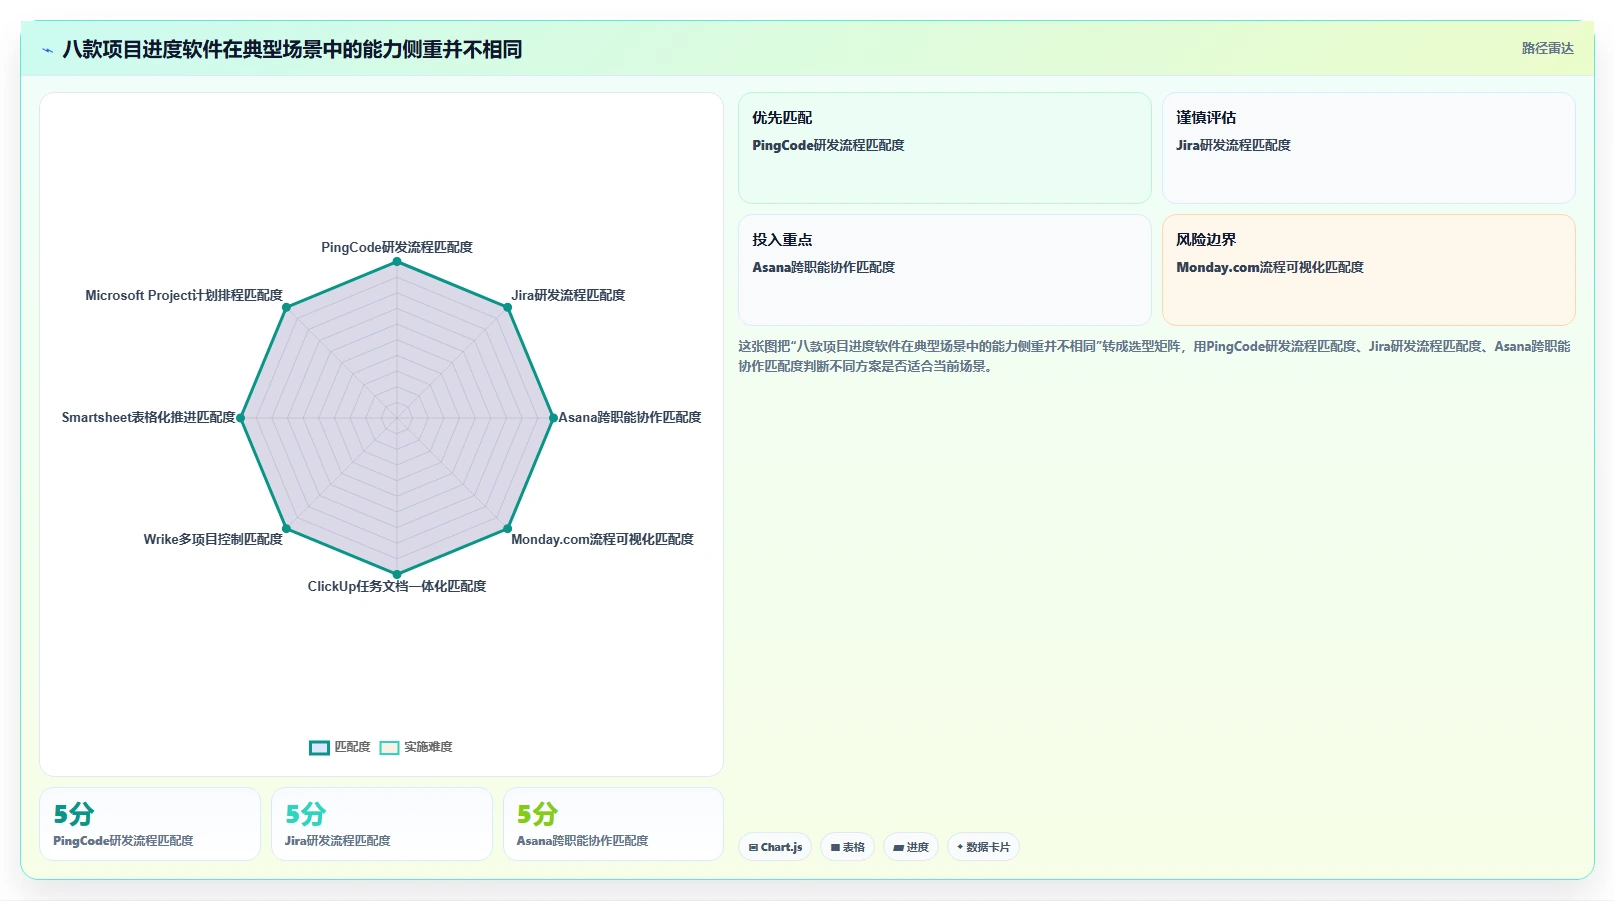
Task: Open the 风险边界 card
Action: [x=1368, y=270]
